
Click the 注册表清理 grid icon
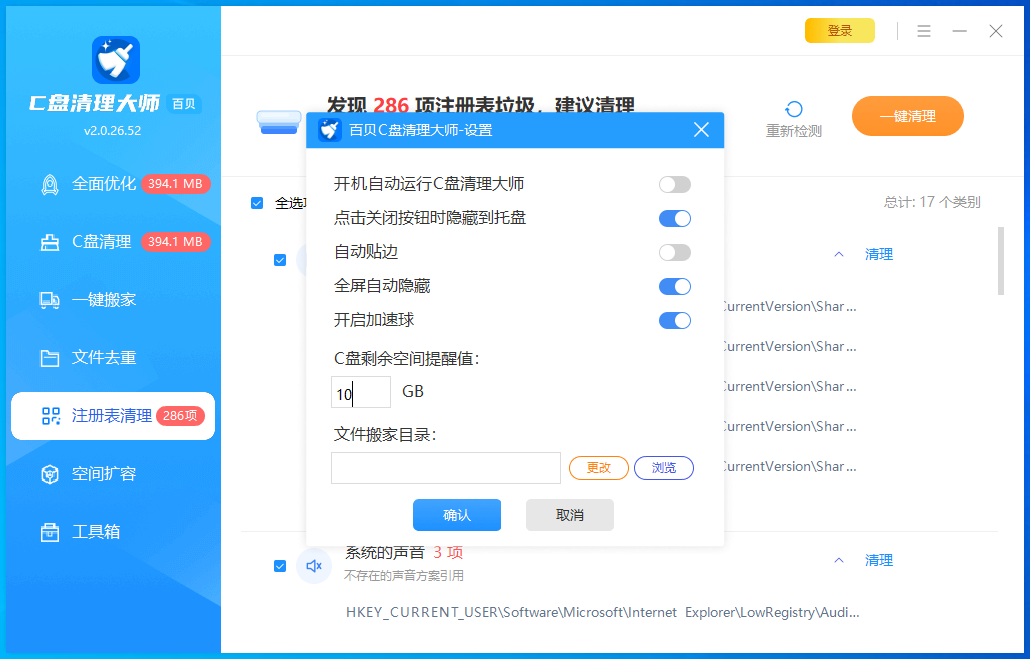[51, 416]
